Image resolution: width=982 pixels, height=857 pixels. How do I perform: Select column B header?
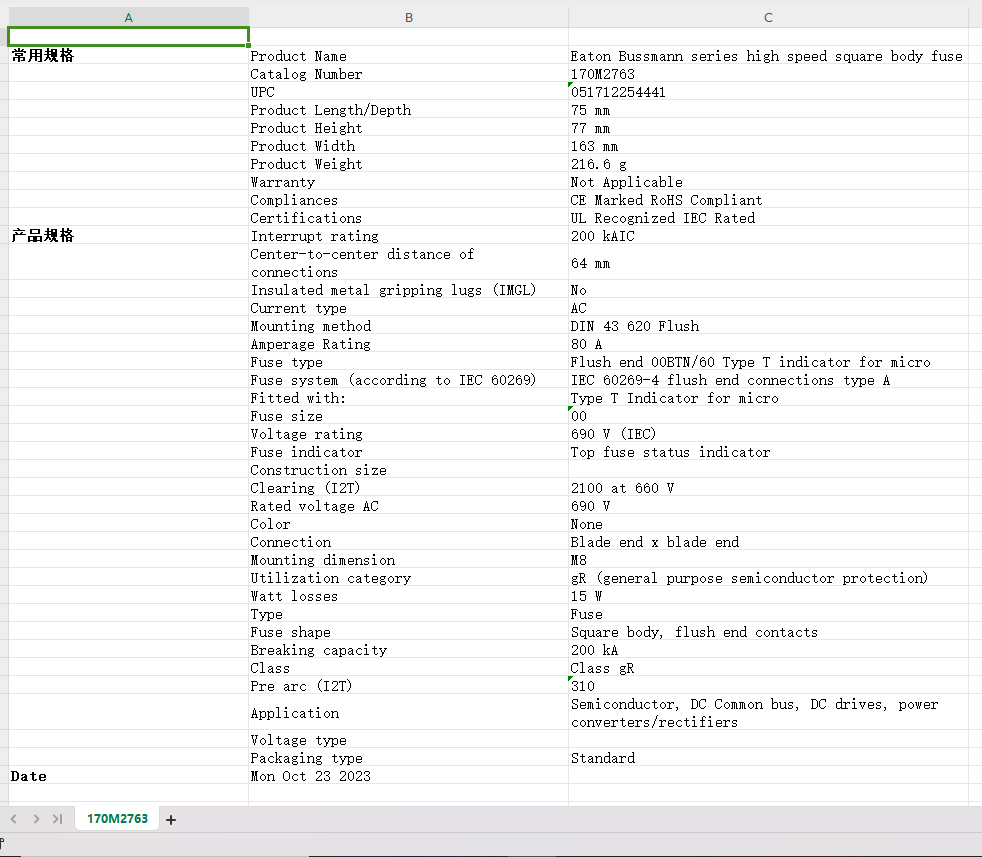(x=408, y=18)
